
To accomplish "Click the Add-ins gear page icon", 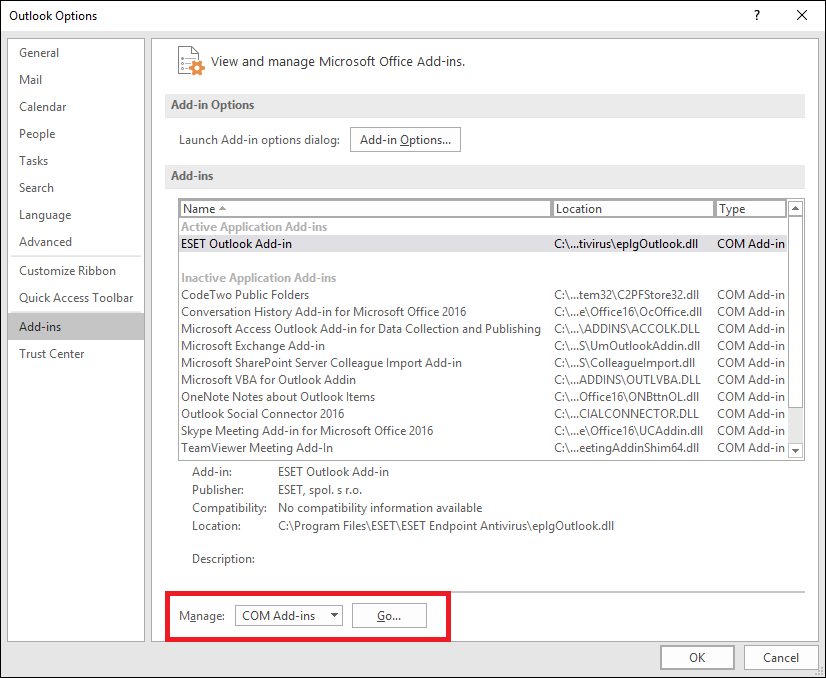I will click(x=190, y=61).
